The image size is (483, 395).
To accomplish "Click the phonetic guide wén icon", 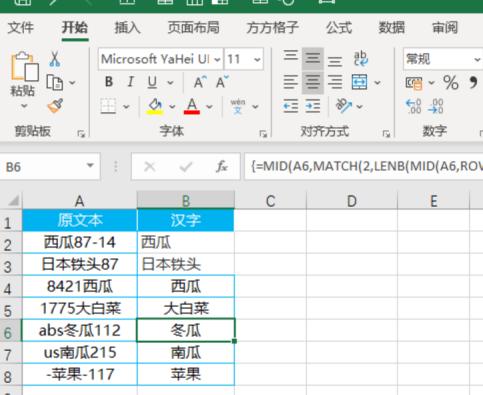I will click(x=238, y=106).
